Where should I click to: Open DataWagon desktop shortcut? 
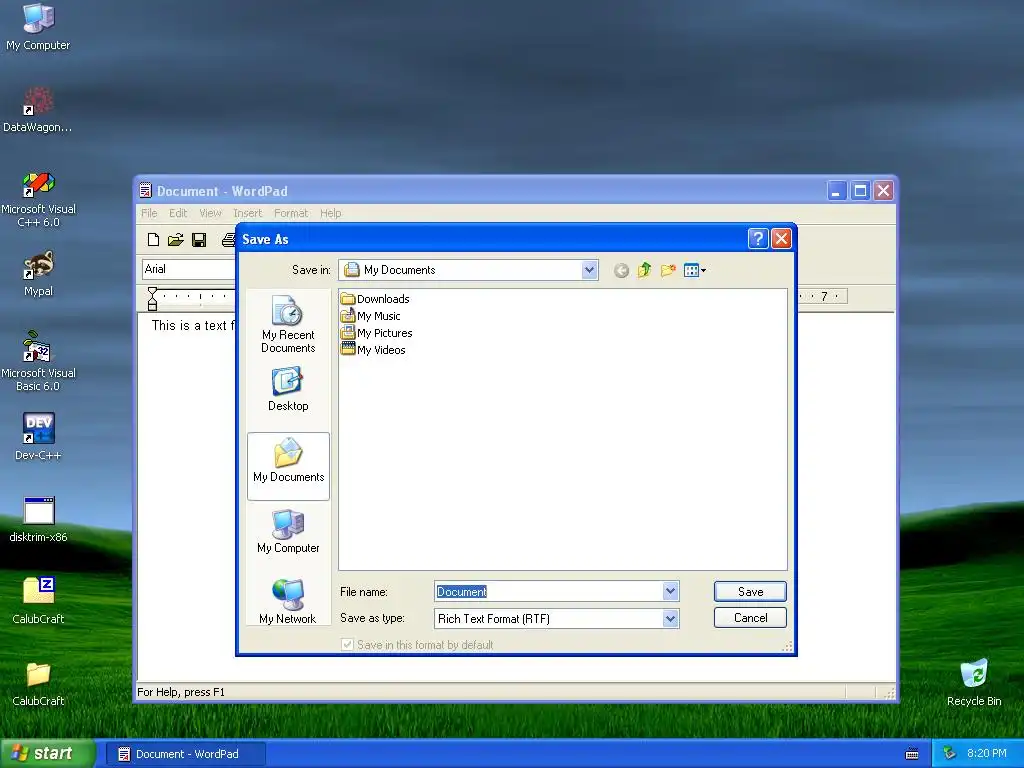click(38, 110)
